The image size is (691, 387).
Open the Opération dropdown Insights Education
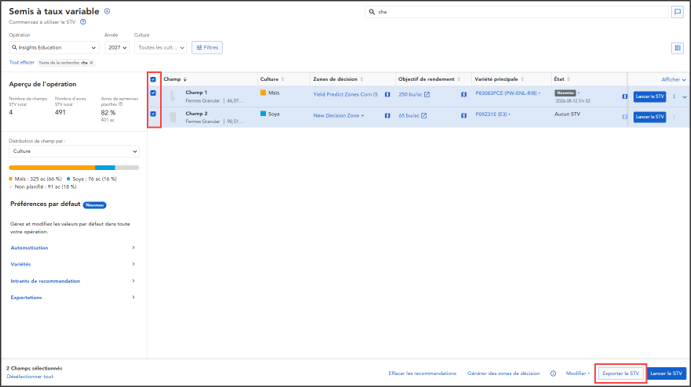pos(54,48)
